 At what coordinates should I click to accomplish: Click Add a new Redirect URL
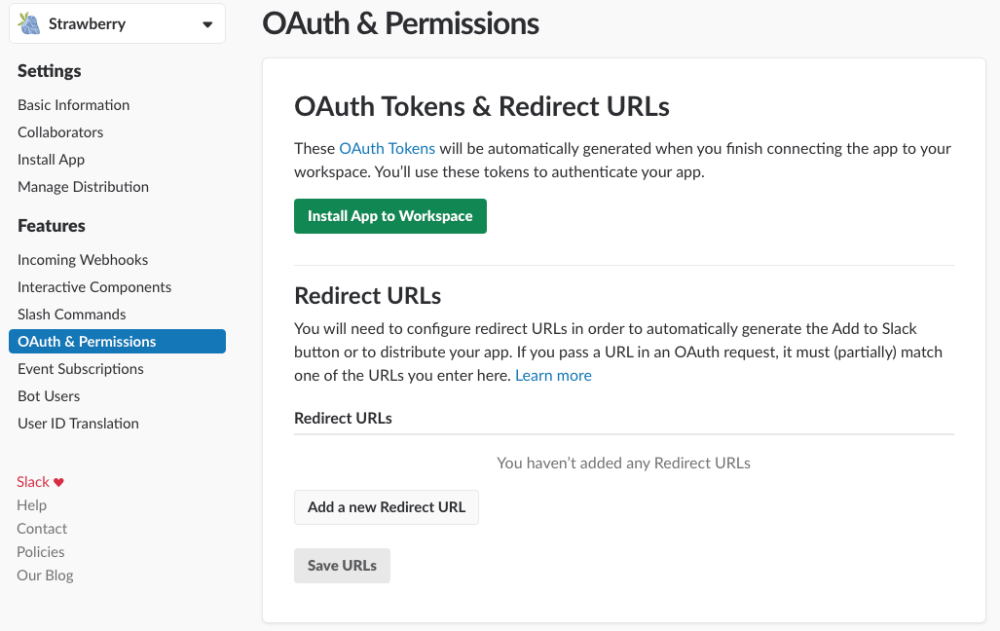tap(386, 507)
